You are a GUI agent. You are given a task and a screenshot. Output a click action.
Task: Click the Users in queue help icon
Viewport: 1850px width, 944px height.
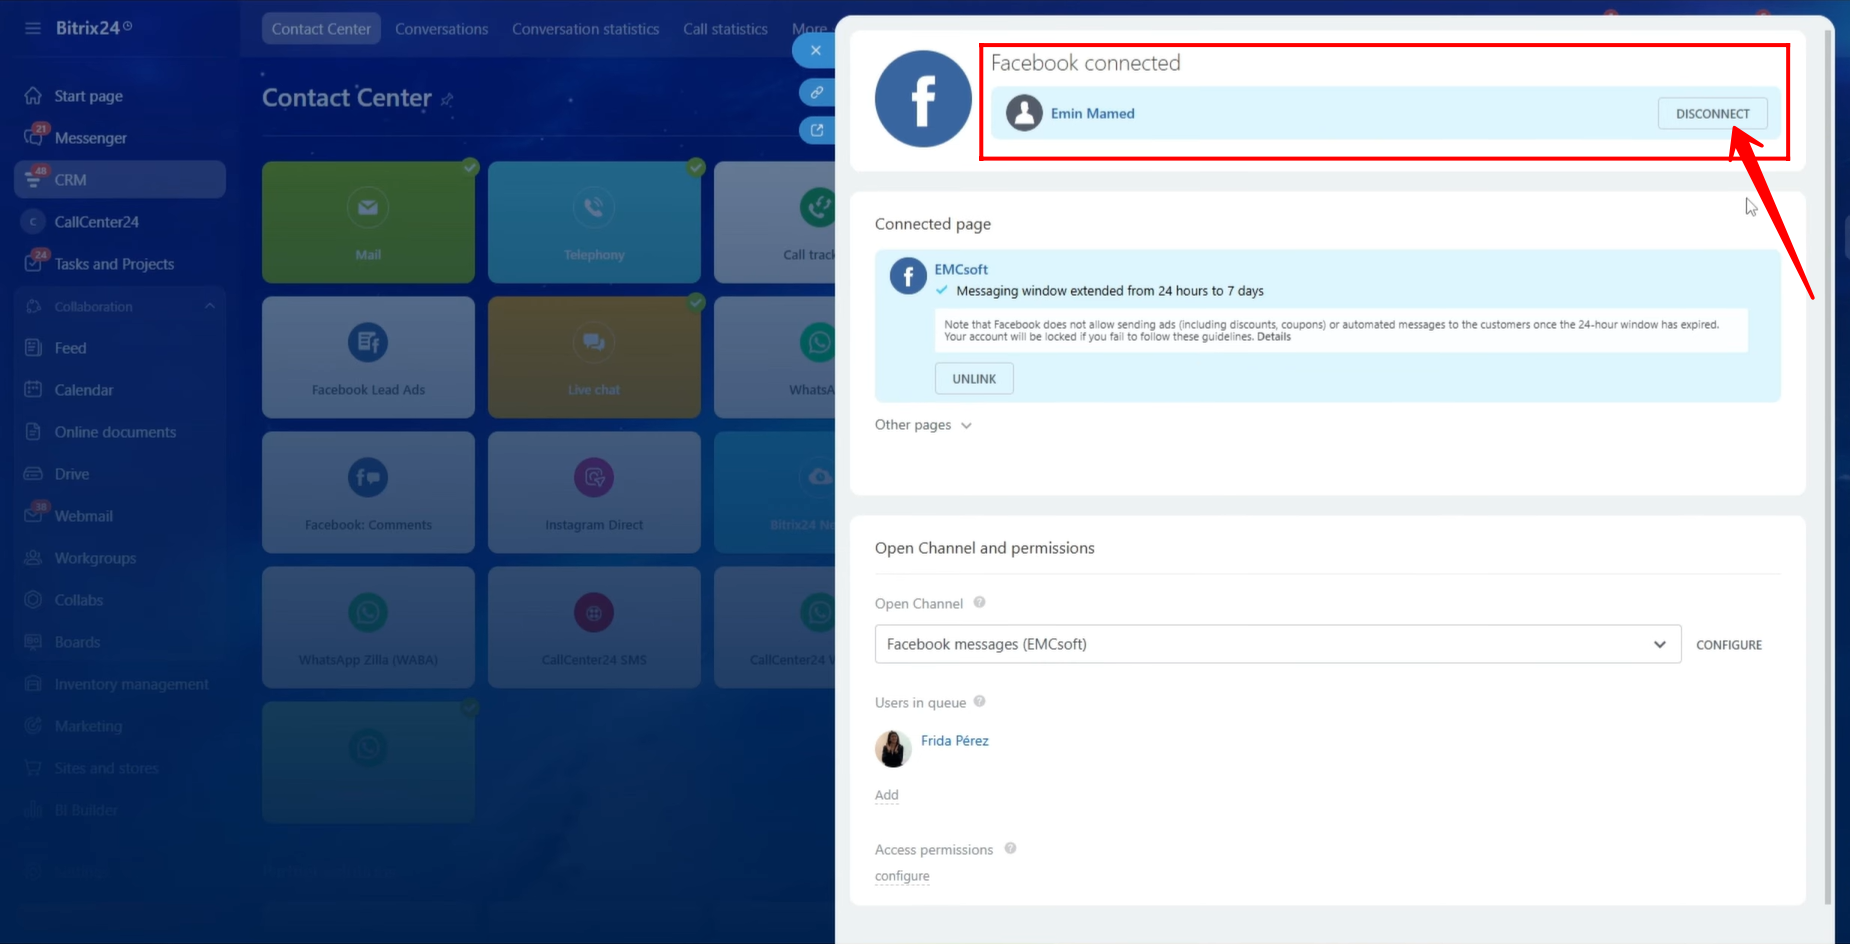(979, 701)
